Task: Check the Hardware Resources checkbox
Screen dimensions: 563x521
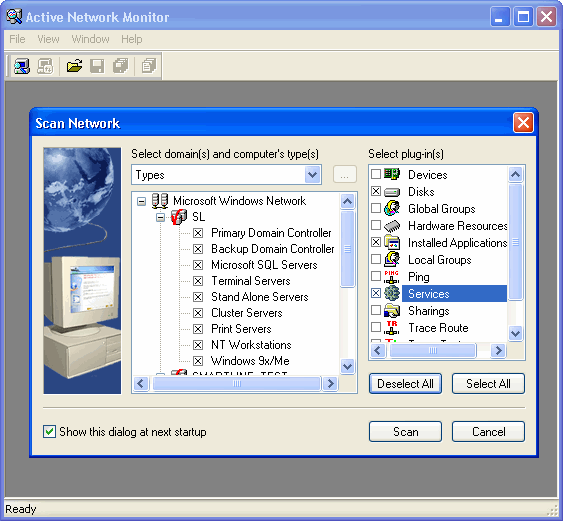Action: [x=376, y=225]
